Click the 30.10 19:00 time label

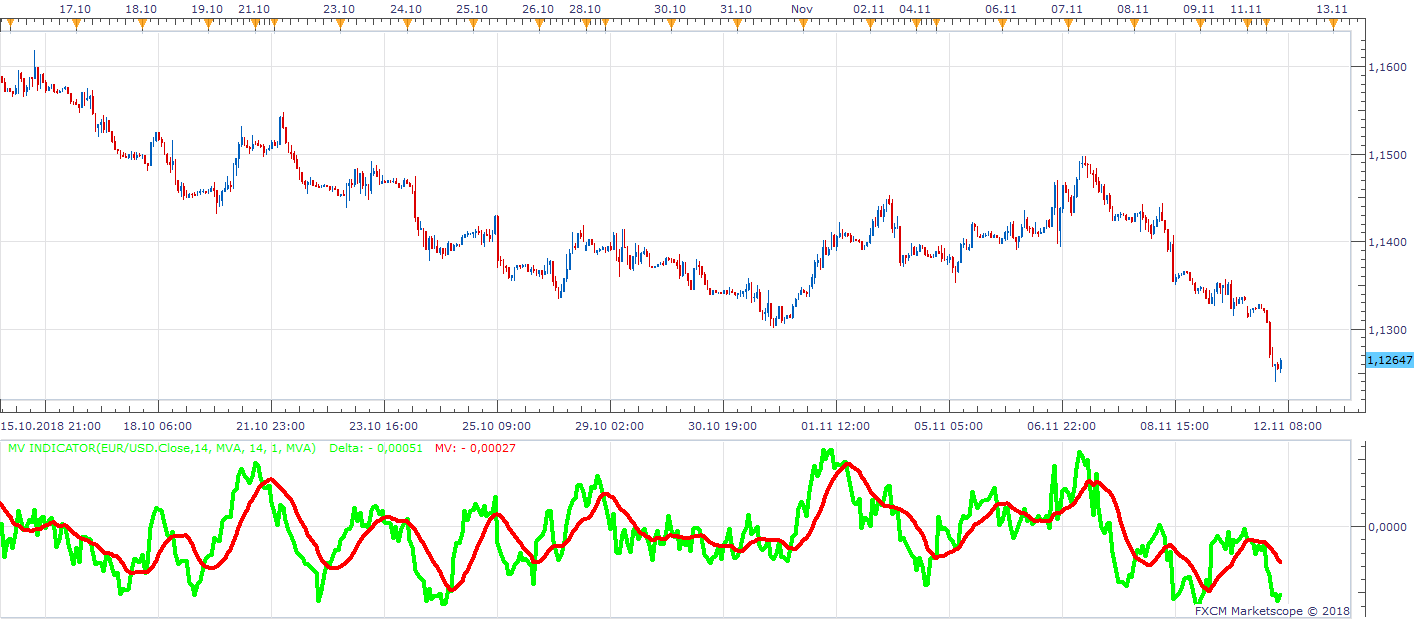click(723, 425)
